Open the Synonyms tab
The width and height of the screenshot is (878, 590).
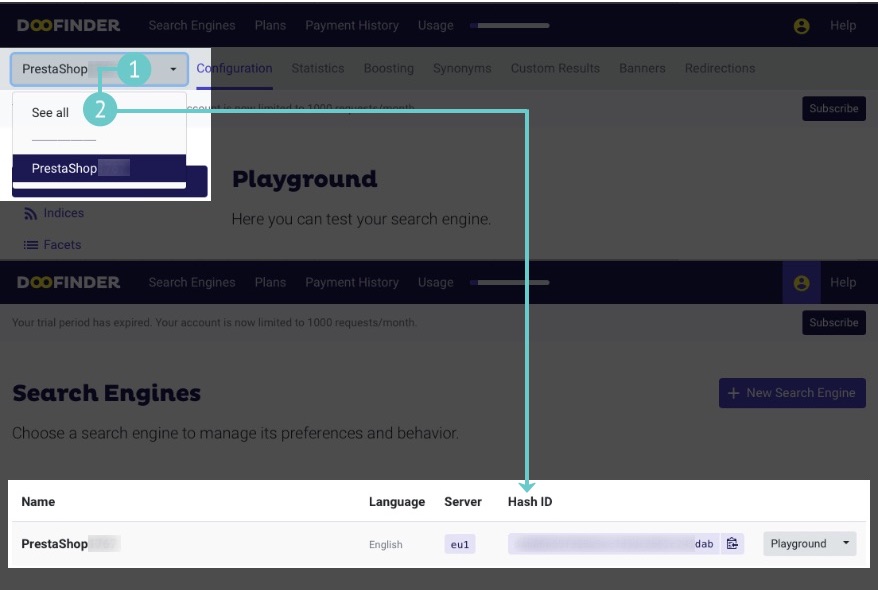(x=462, y=68)
